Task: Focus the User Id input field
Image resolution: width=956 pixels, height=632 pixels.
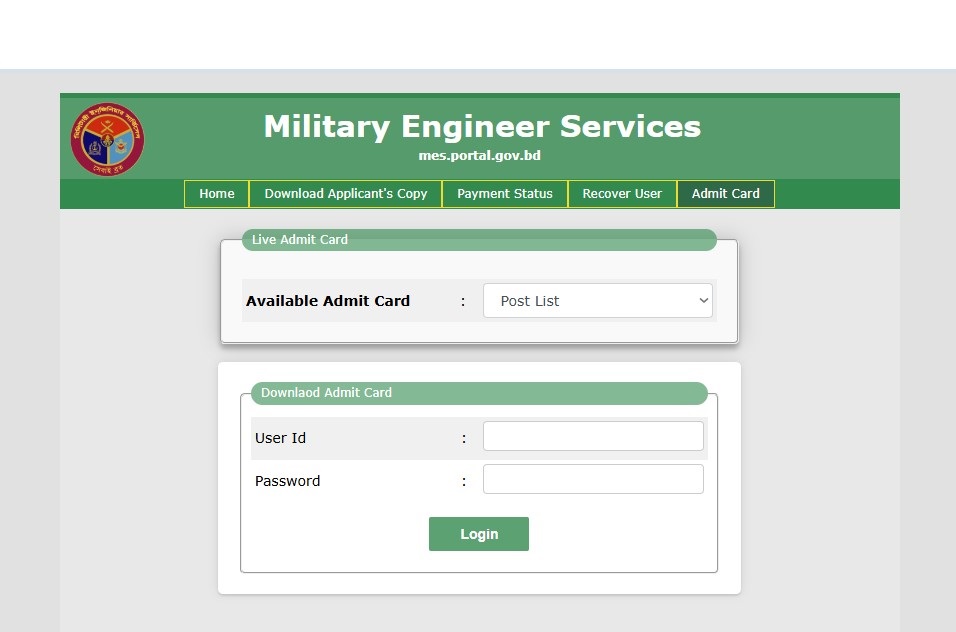Action: click(593, 436)
